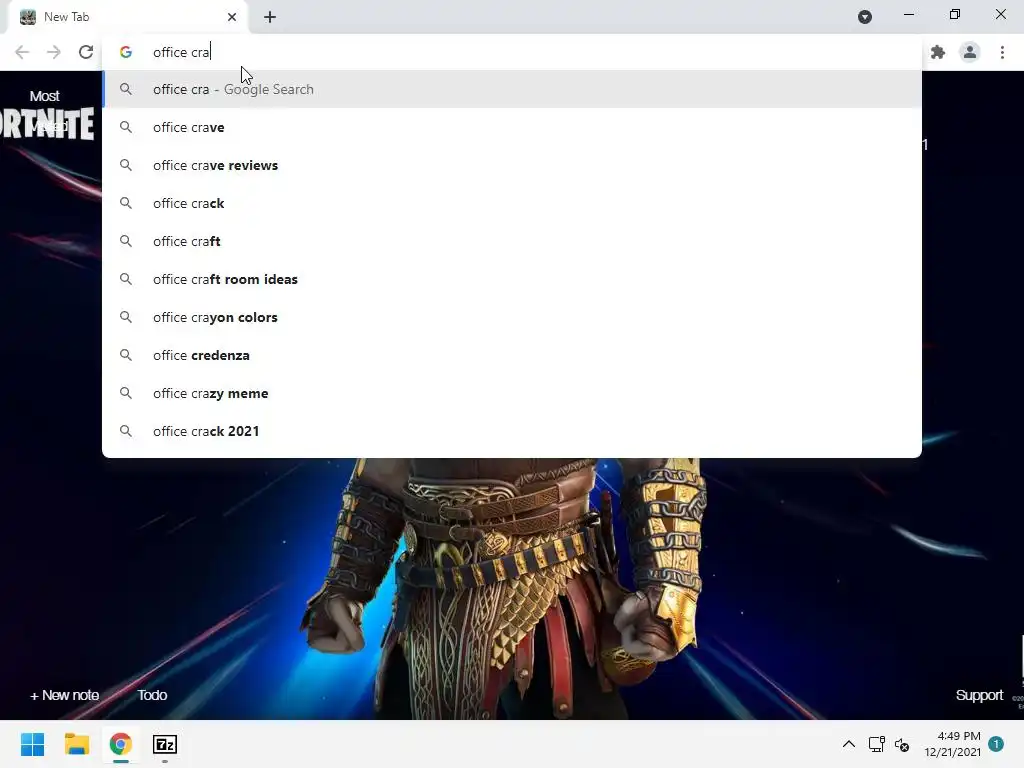1024x768 pixels.
Task: Open the Todo link
Action: [x=152, y=696]
